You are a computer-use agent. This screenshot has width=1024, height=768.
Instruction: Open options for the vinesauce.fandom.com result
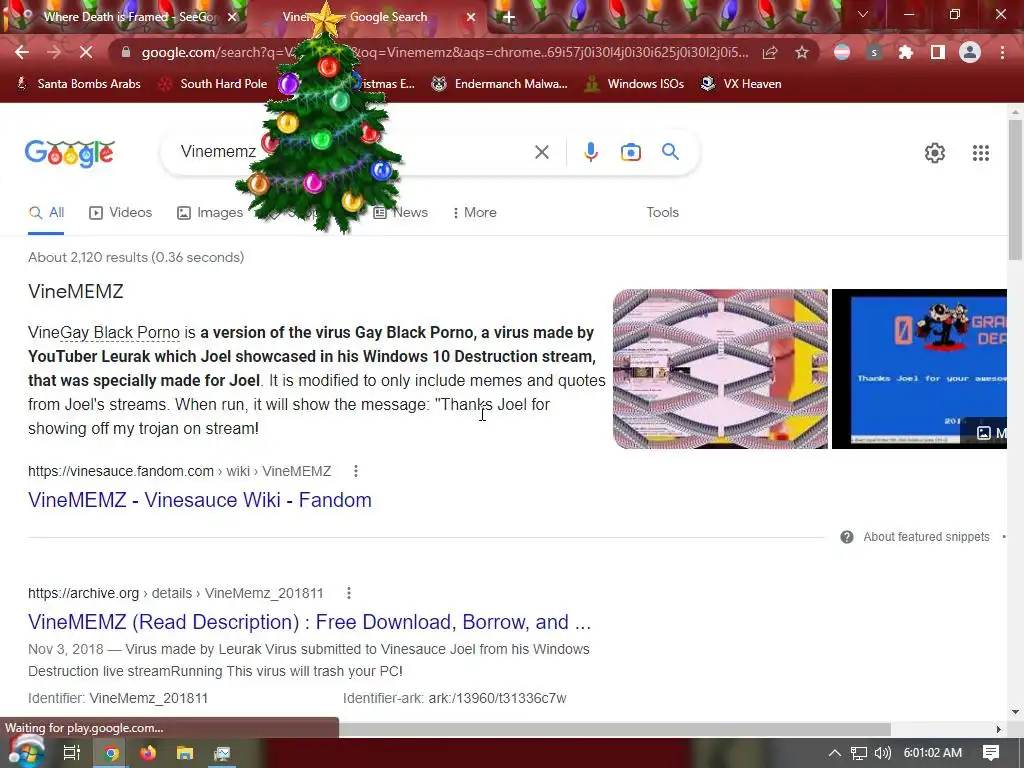click(356, 471)
